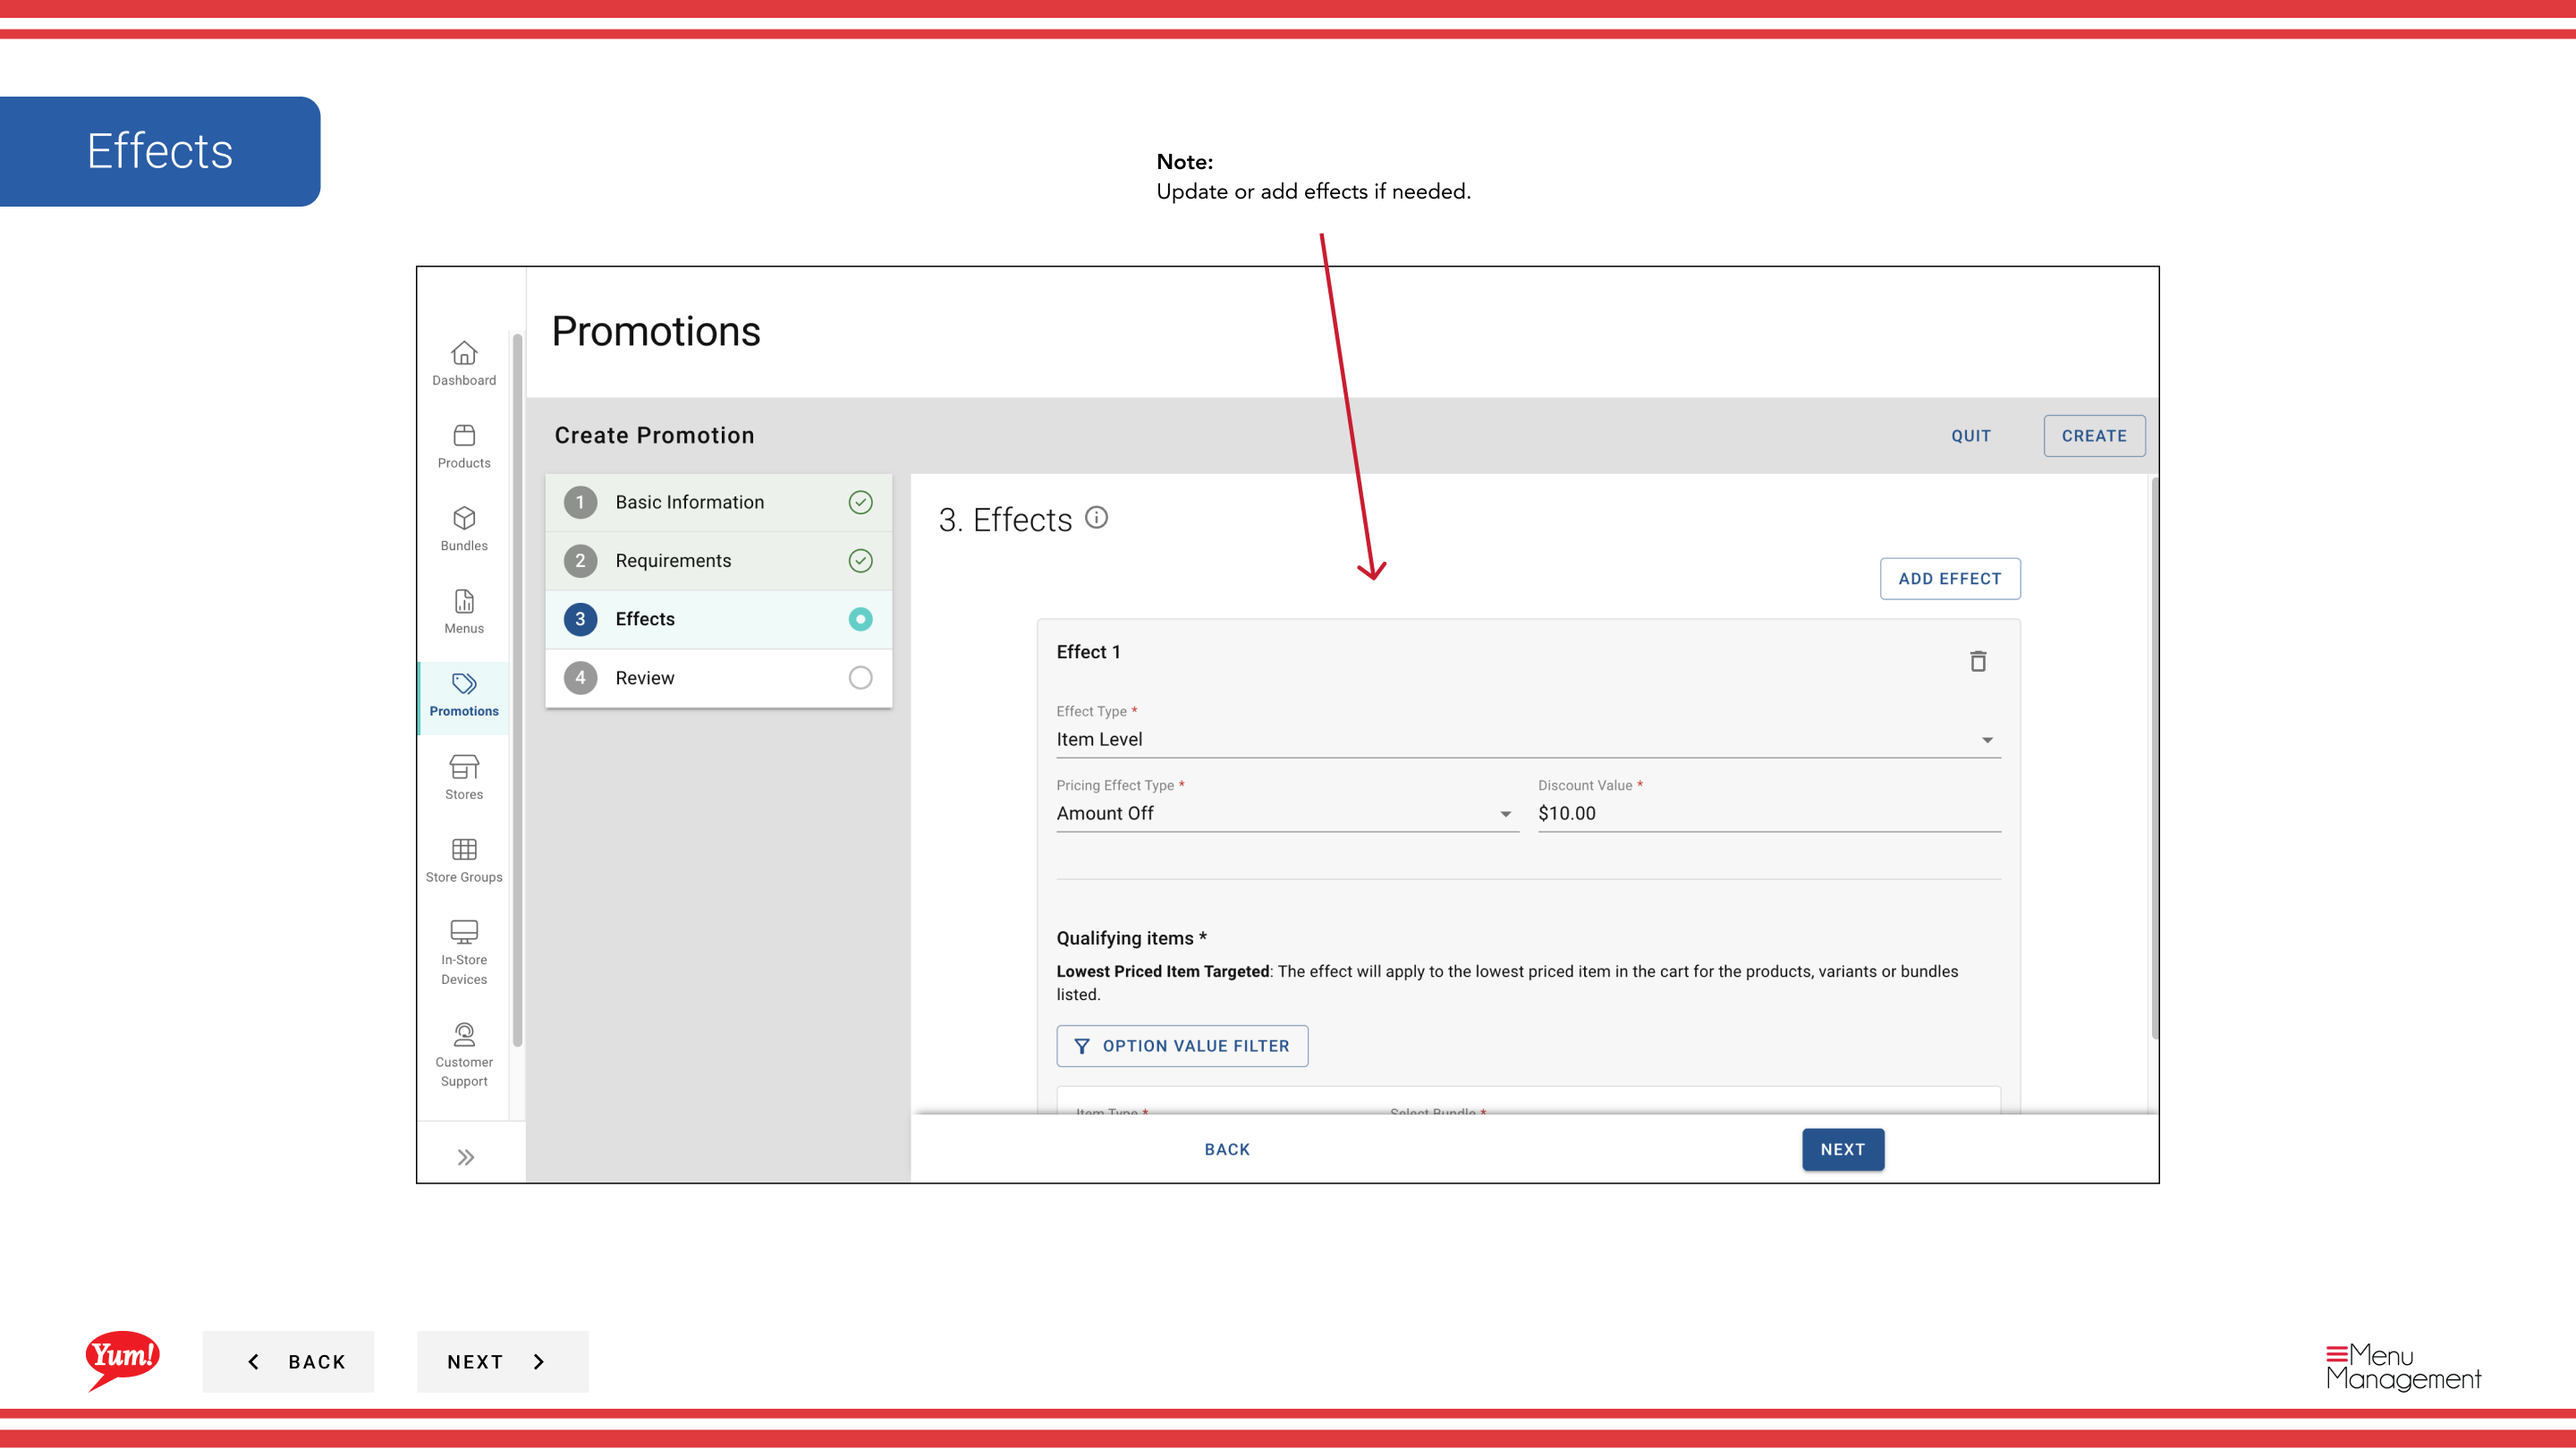Click the BACK link in form footer
The image size is (2576, 1449).
(1227, 1150)
